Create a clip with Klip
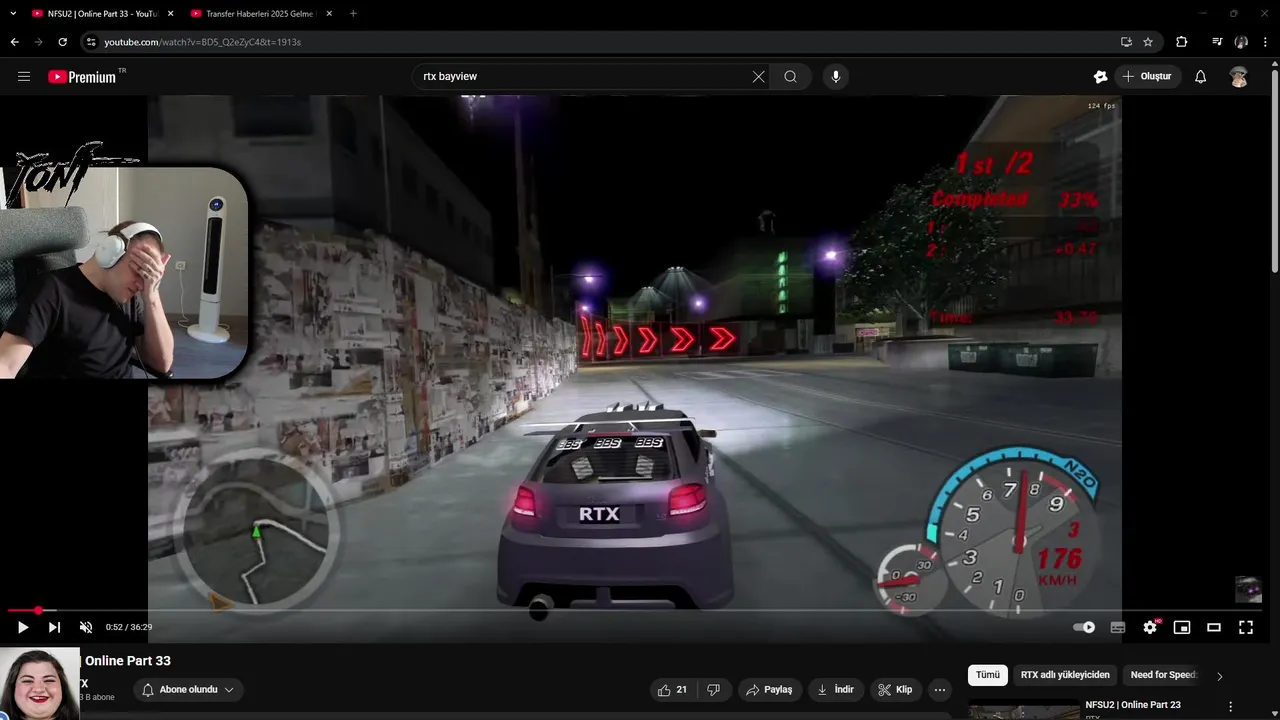Viewport: 1280px width, 720px height. coord(895,690)
